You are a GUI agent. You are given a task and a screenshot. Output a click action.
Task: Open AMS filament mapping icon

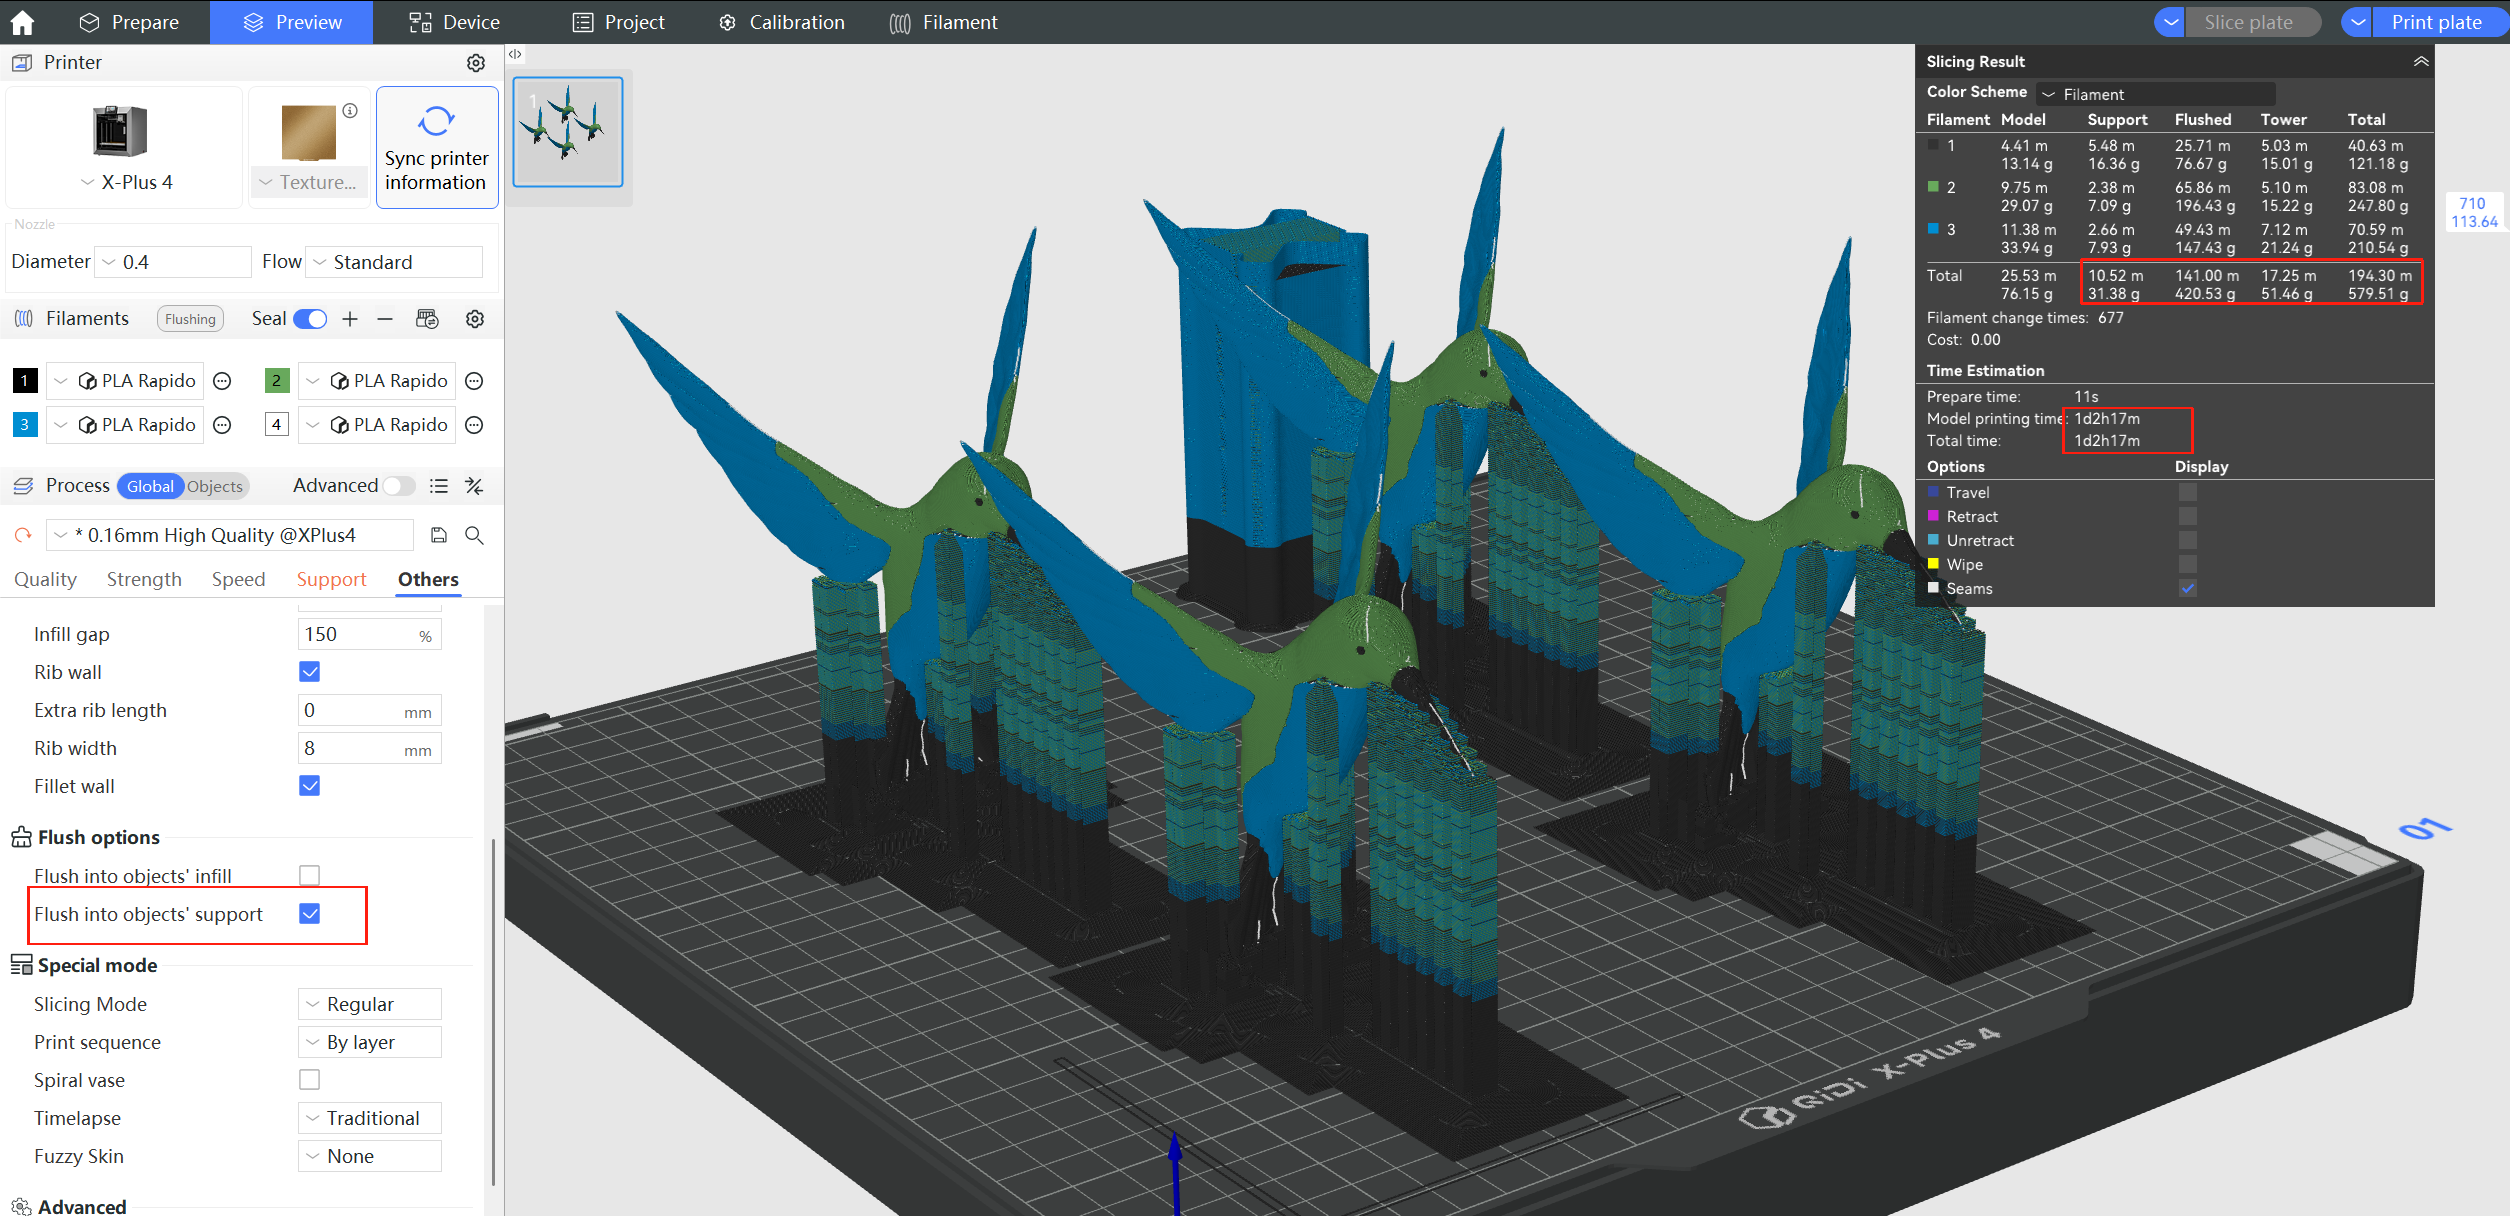427,319
